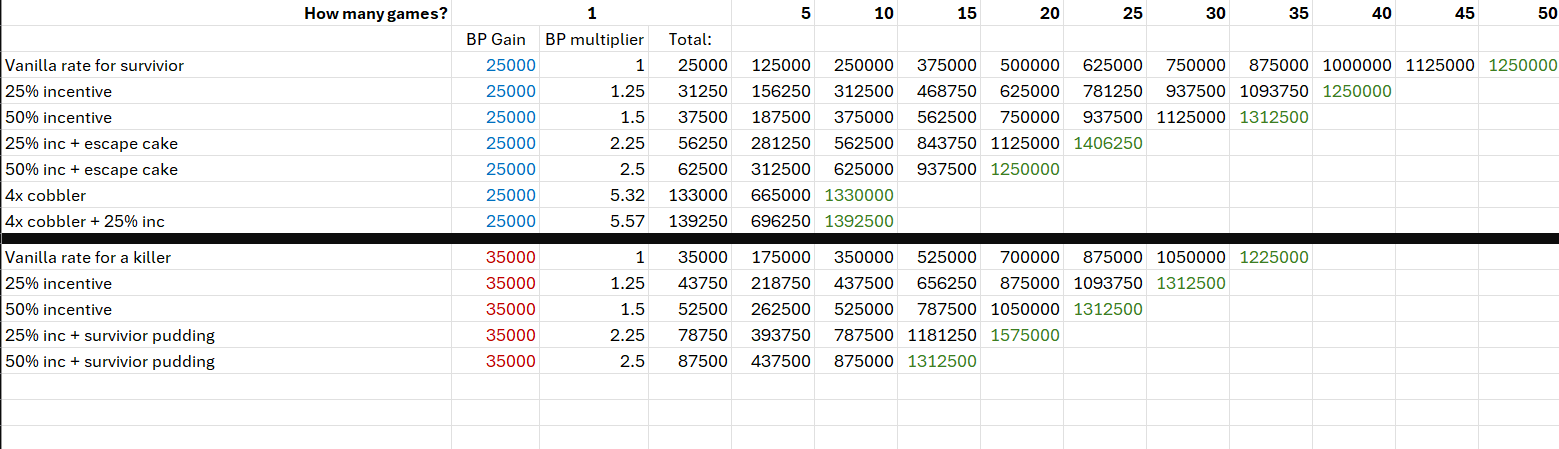
Task: Select the 'Vanilla rate for a killer' label
Action: pos(226,257)
